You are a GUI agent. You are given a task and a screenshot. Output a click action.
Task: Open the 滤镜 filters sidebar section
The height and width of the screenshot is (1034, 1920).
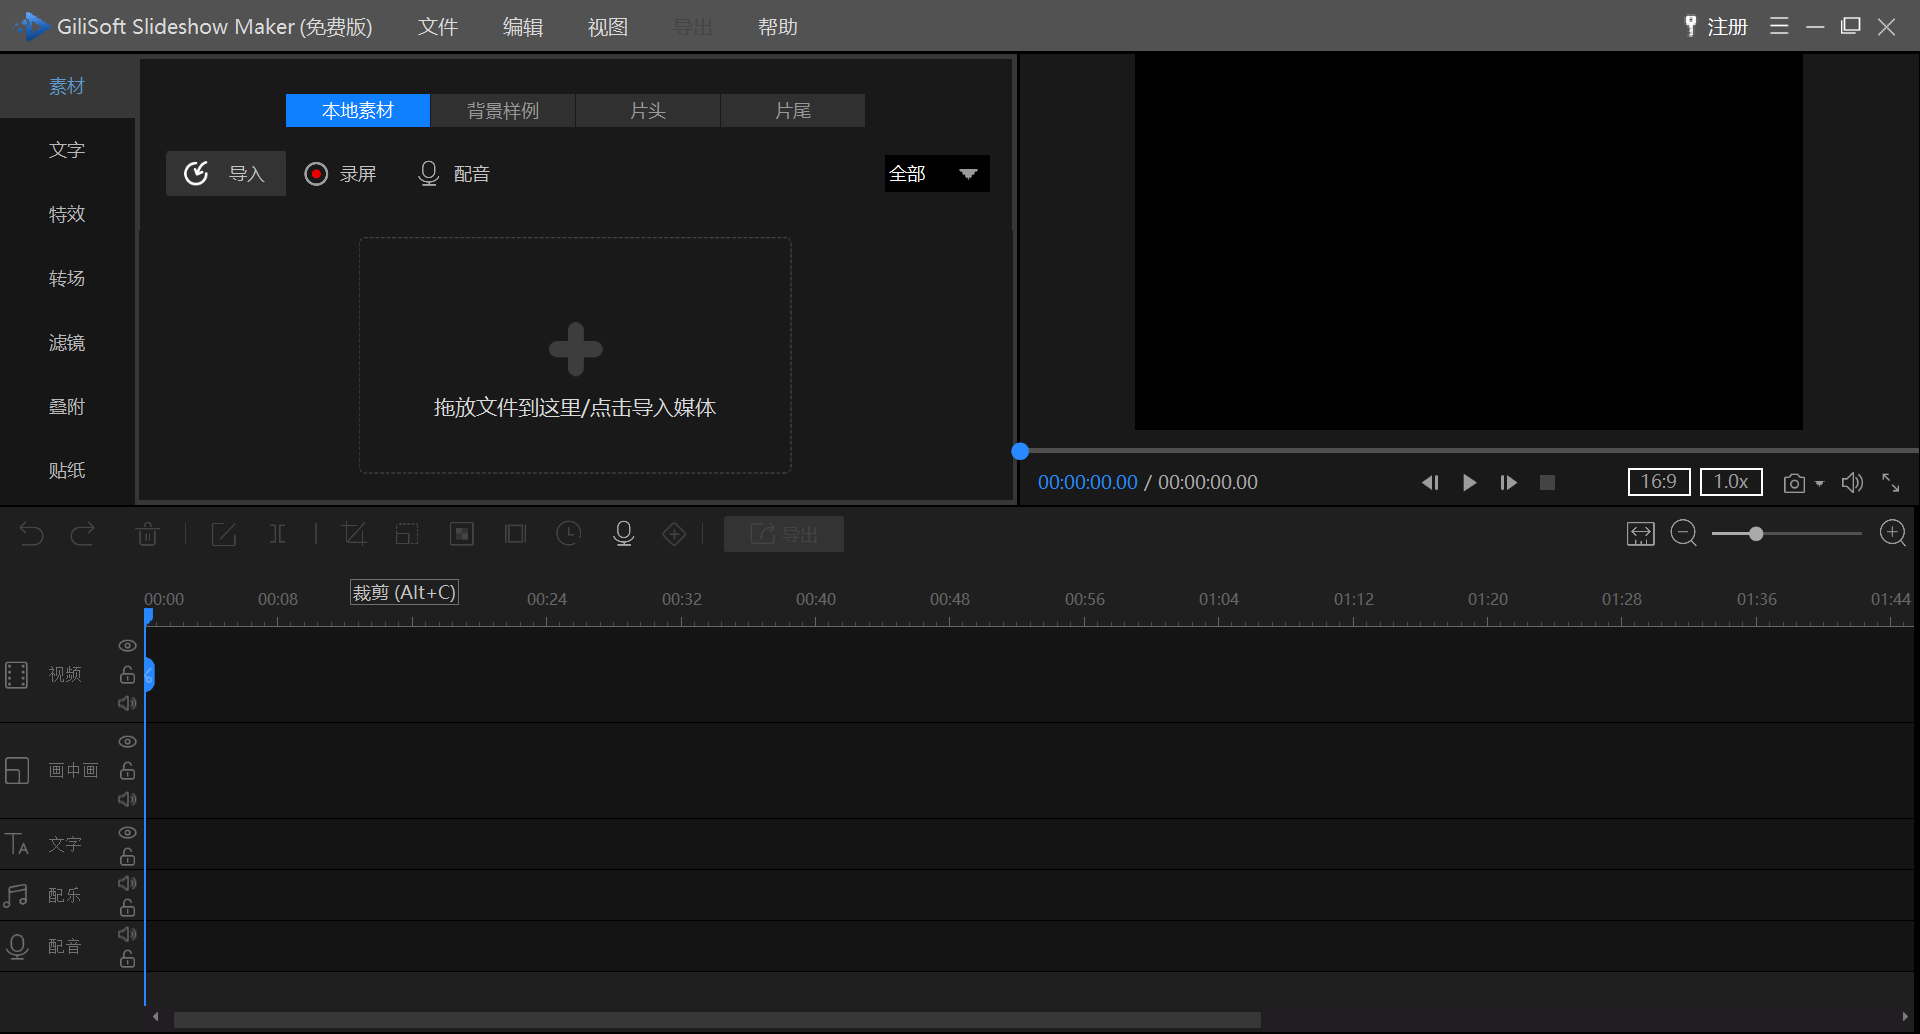point(67,343)
